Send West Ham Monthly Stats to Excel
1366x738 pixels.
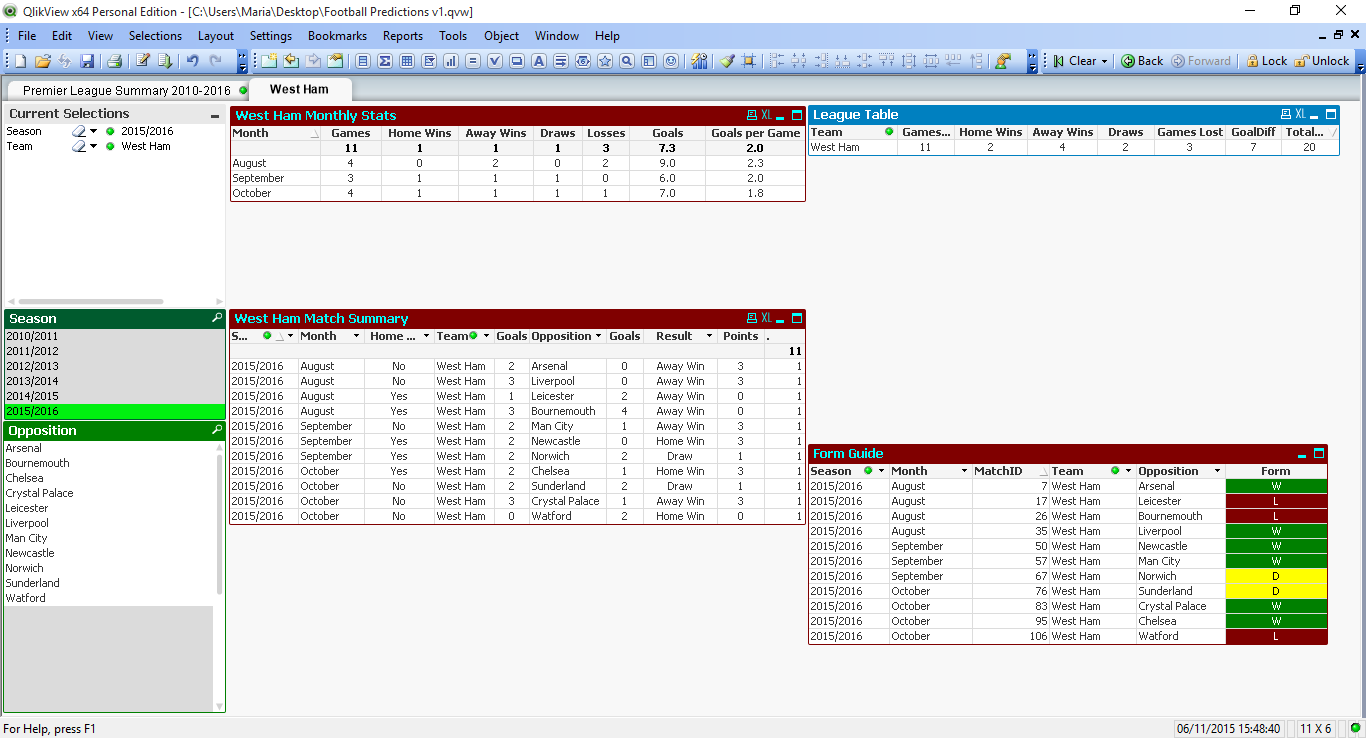(767, 115)
